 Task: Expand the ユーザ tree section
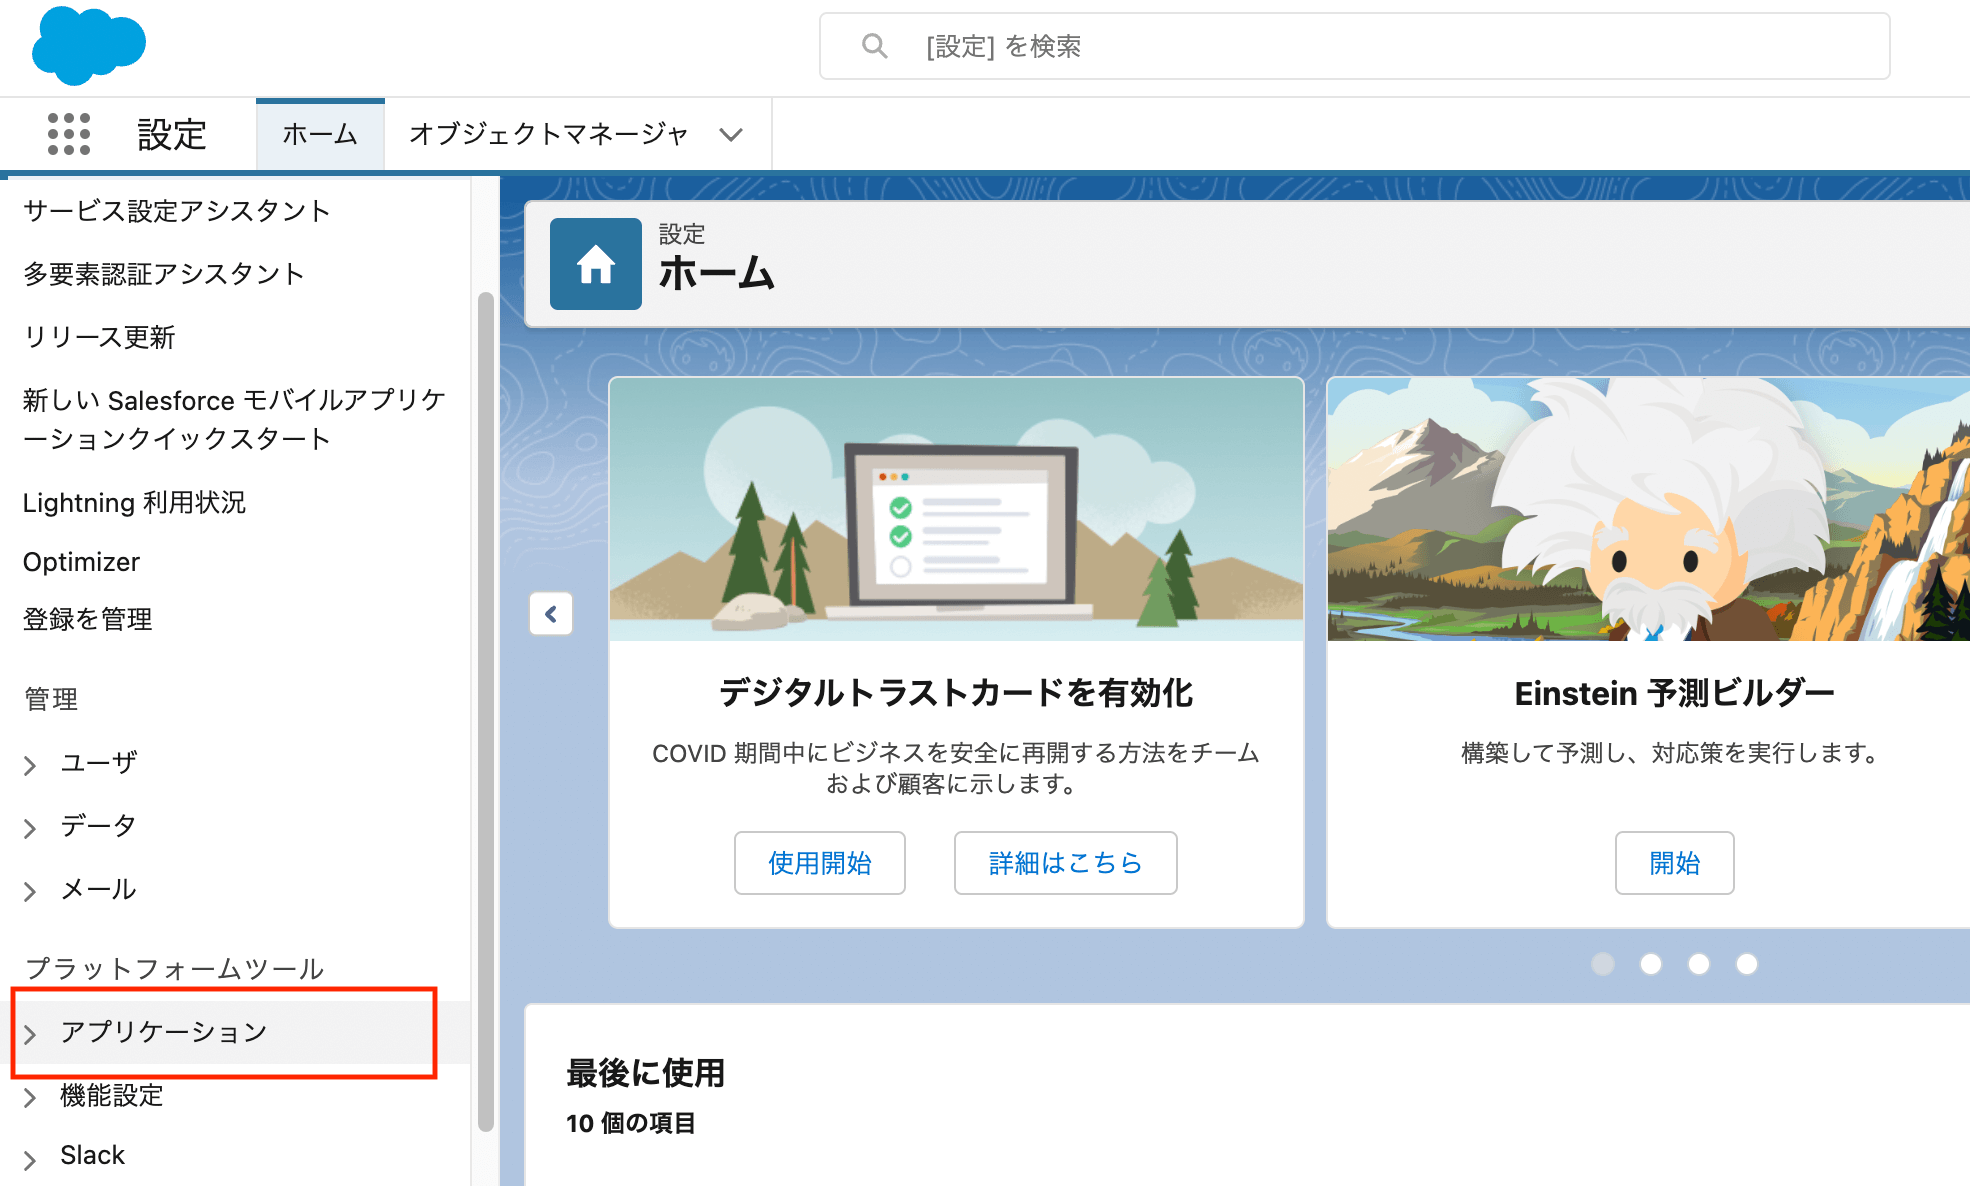[30, 765]
